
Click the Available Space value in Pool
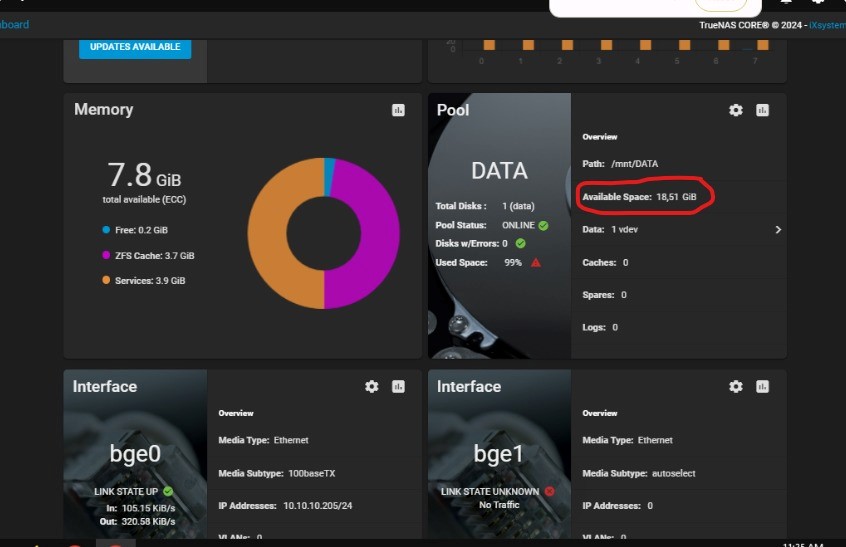(675, 197)
